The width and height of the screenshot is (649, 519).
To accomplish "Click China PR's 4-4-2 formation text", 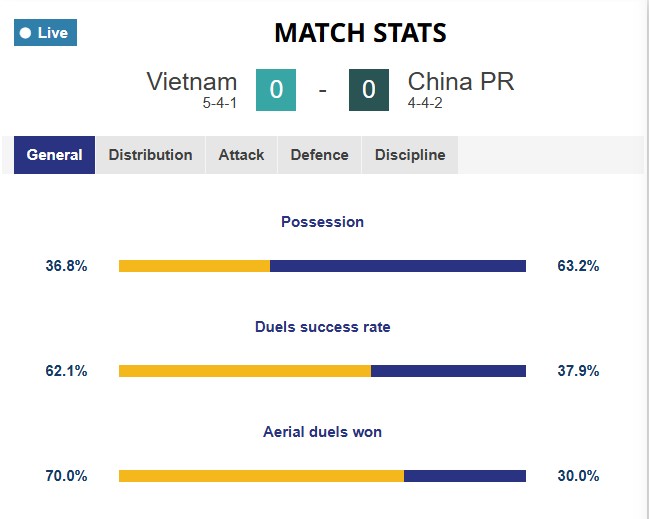I will [x=427, y=102].
